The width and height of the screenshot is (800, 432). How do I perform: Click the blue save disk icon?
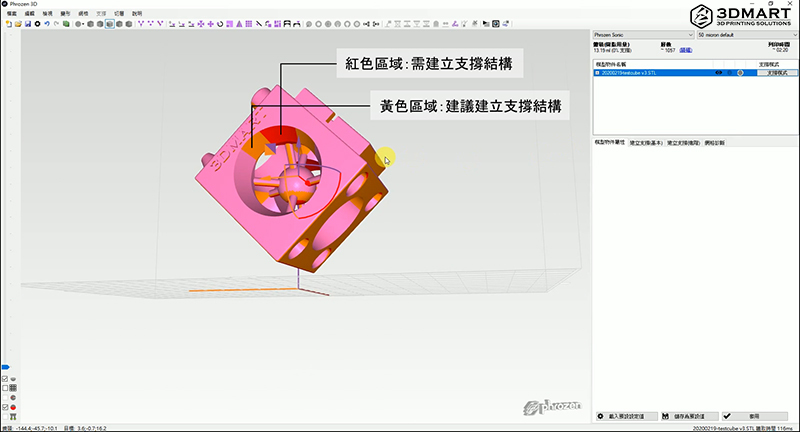28,23
